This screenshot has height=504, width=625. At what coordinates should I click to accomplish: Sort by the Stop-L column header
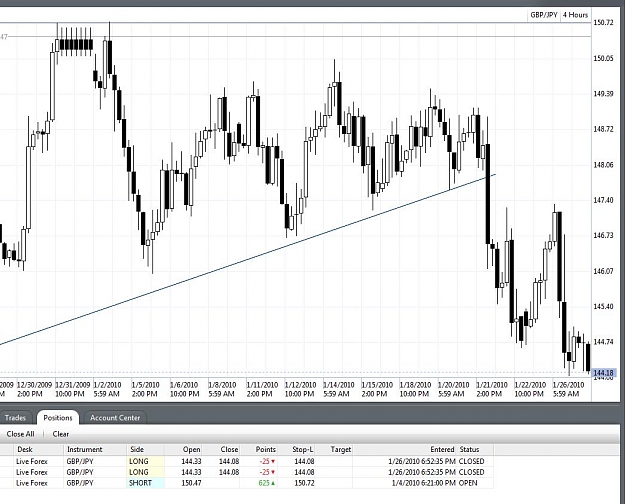(296, 449)
